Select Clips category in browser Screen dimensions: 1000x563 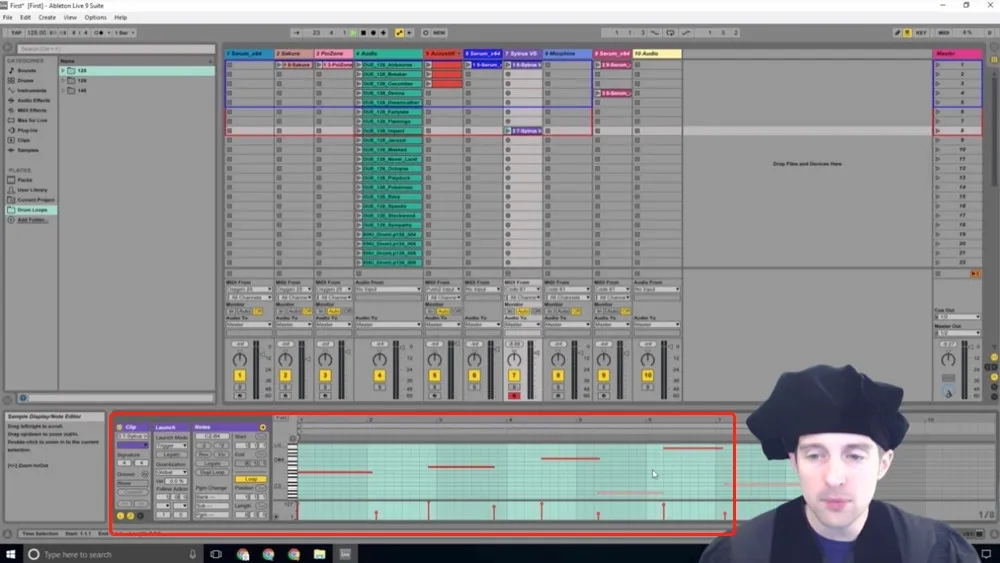(24, 140)
